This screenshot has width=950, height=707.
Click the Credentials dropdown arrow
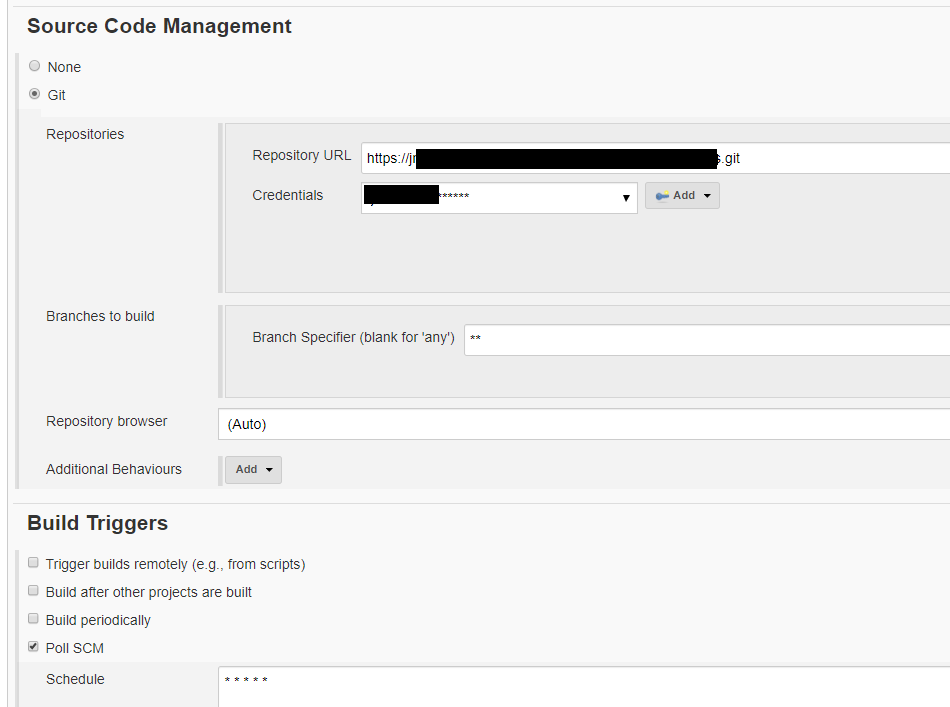[626, 198]
